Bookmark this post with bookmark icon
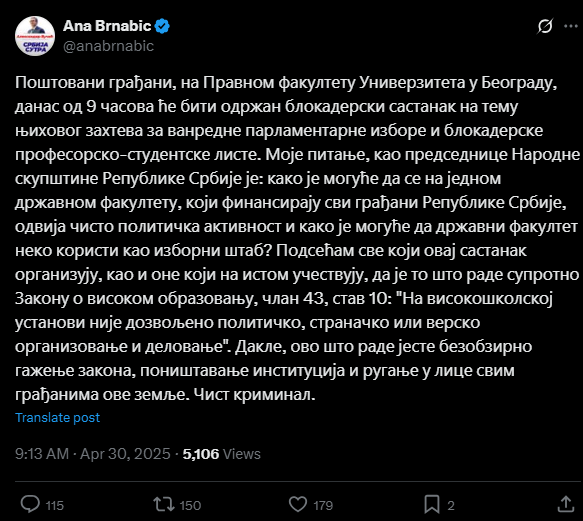The height and width of the screenshot is (521, 583). (x=432, y=505)
